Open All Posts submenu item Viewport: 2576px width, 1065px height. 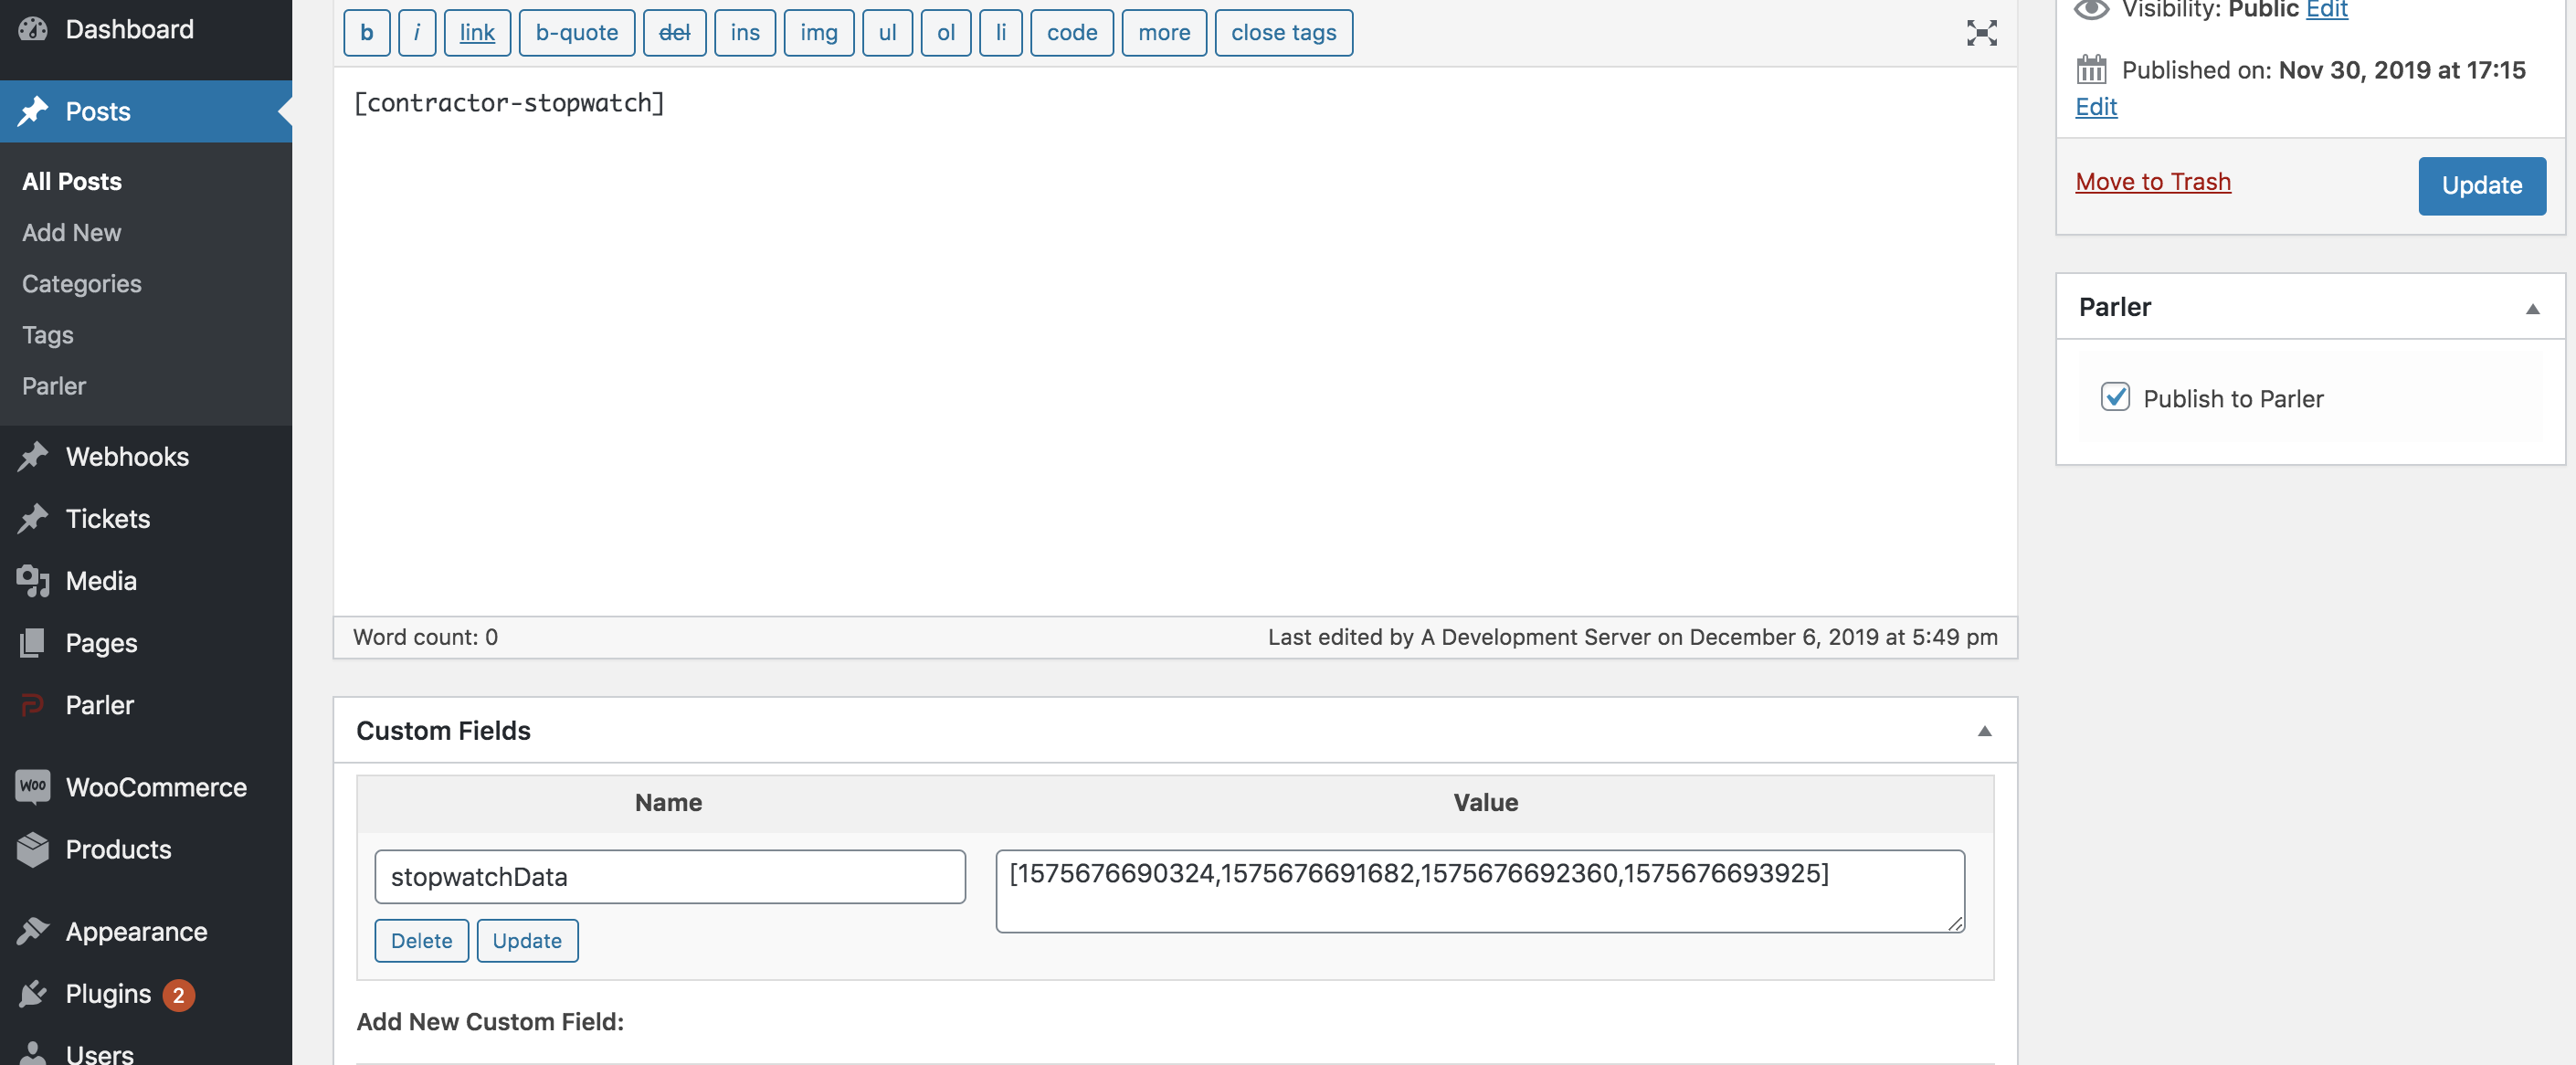[x=72, y=181]
